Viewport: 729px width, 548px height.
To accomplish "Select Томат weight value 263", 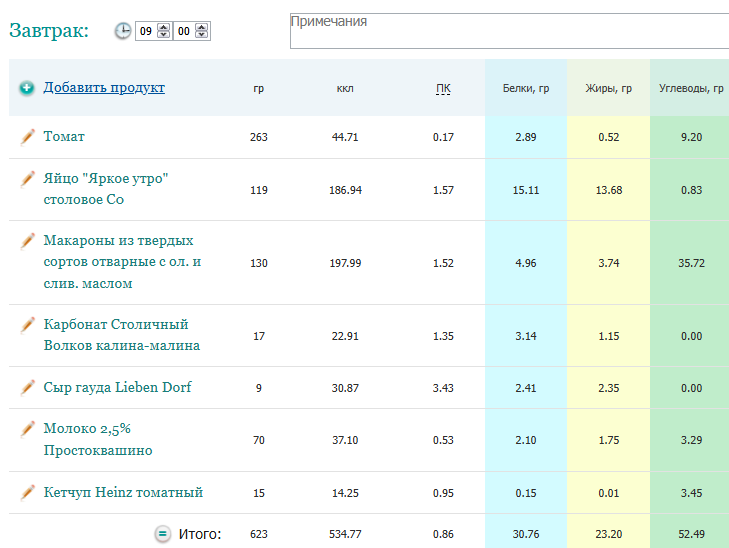I will (259, 137).
